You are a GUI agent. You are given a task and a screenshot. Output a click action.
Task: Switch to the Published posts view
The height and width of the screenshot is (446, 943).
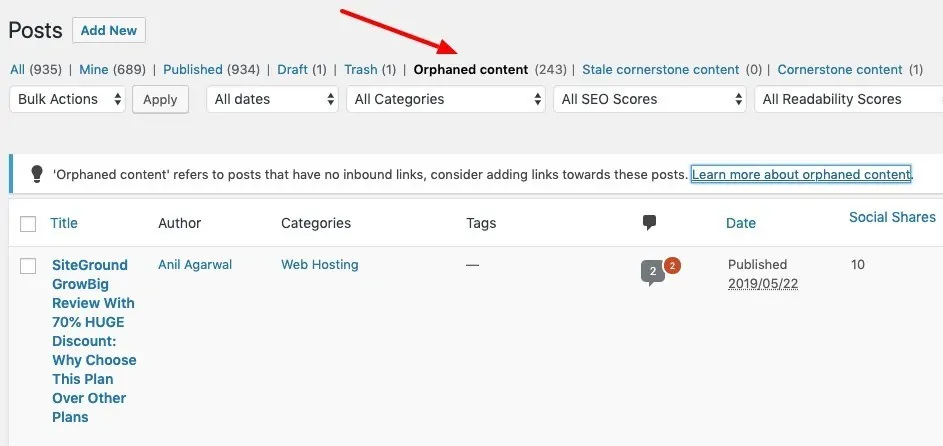[192, 70]
